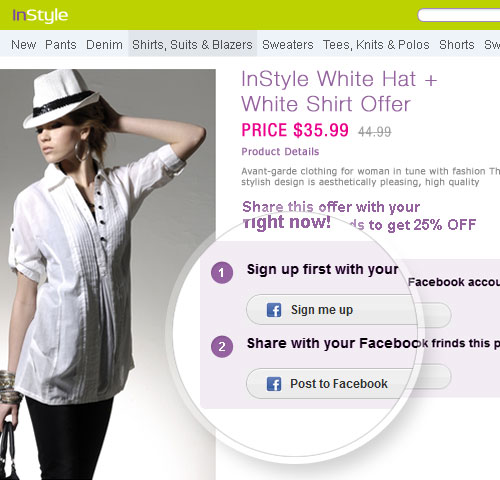Click the purple step 1 circle
The height and width of the screenshot is (480, 500).
click(x=222, y=273)
